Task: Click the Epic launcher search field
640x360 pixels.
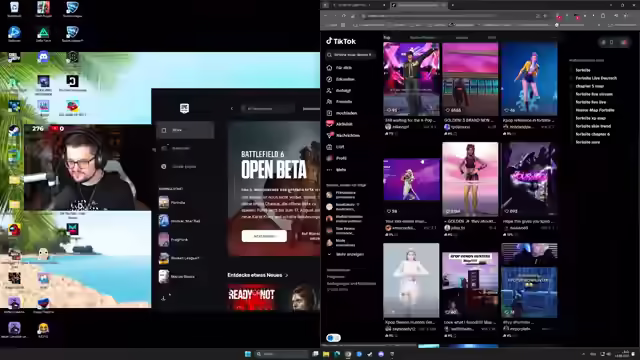Action: [x=267, y=109]
